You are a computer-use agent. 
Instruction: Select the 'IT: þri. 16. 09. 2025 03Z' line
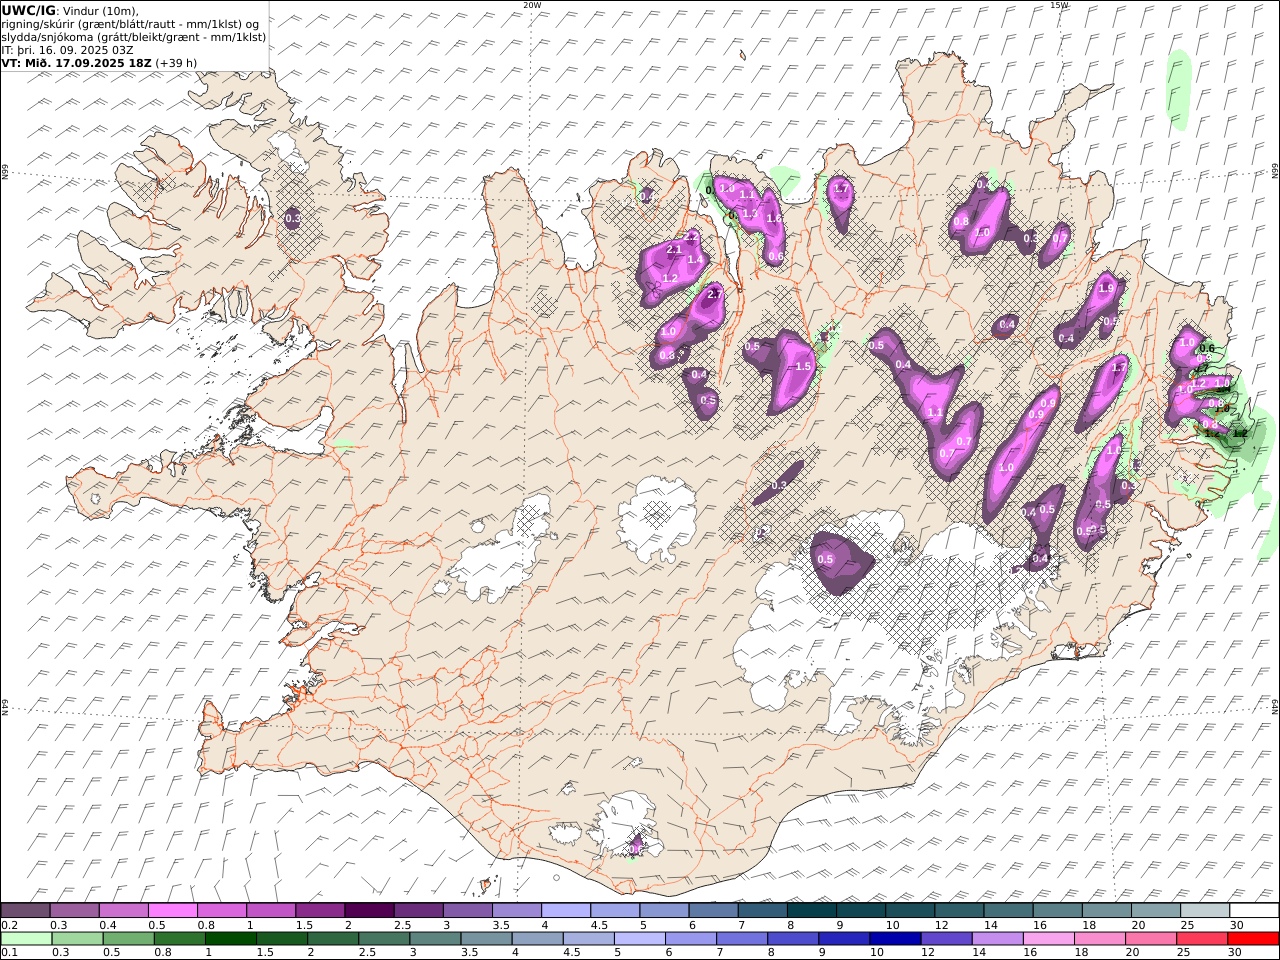pos(67,50)
